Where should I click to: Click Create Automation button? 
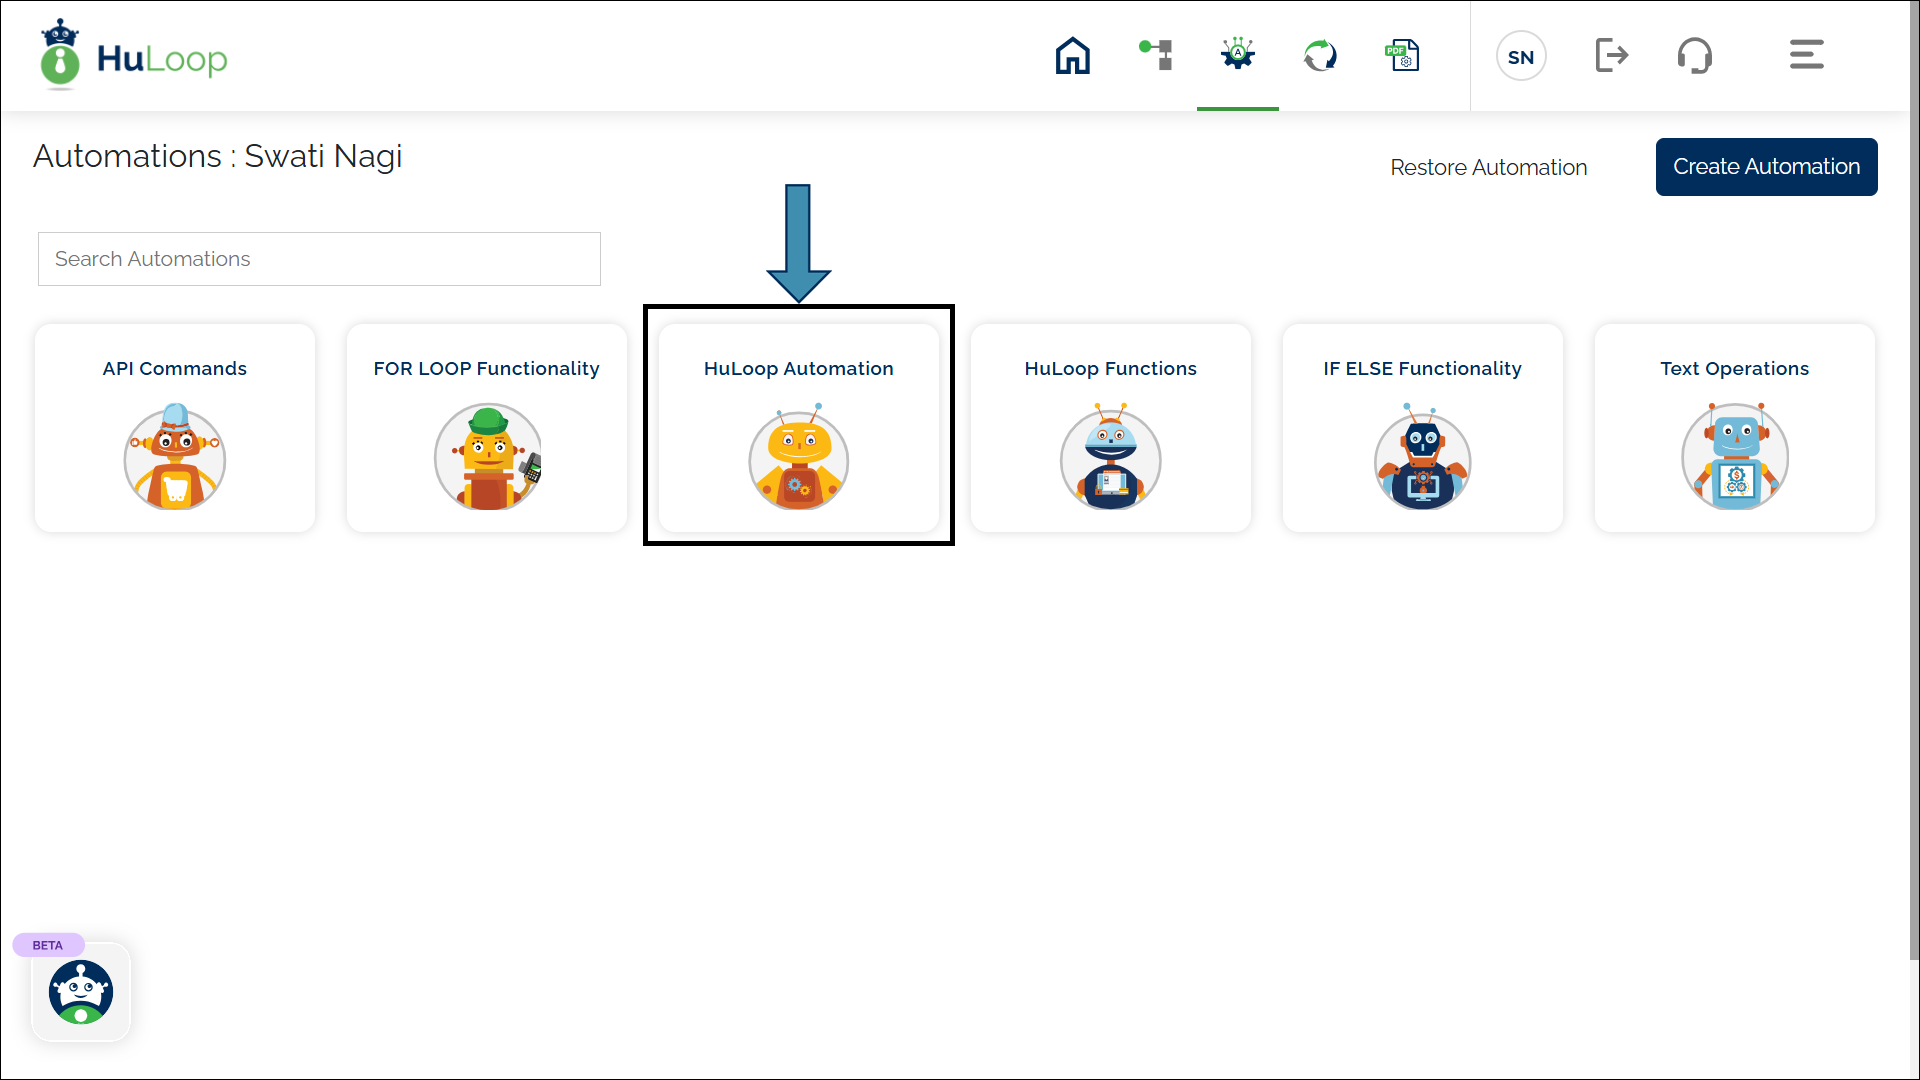(x=1766, y=167)
